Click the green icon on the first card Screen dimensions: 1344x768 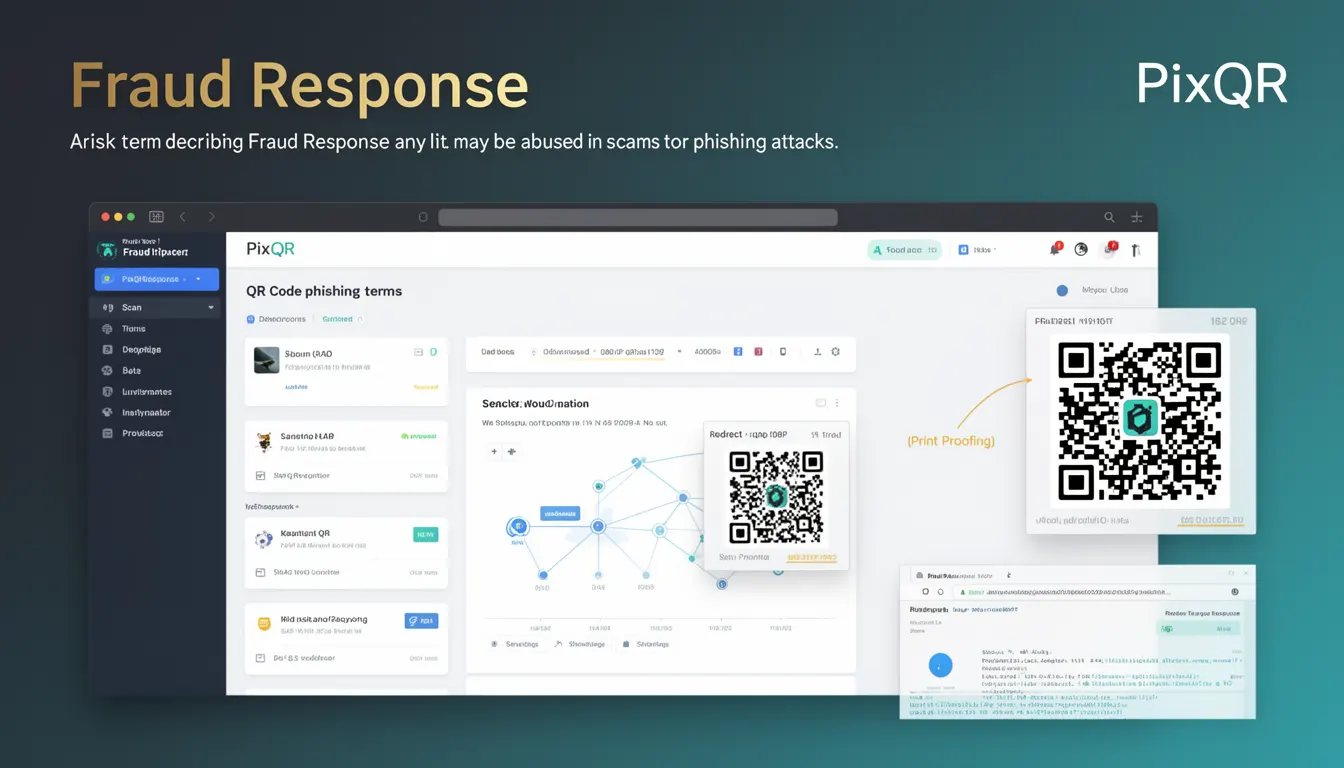coord(433,352)
